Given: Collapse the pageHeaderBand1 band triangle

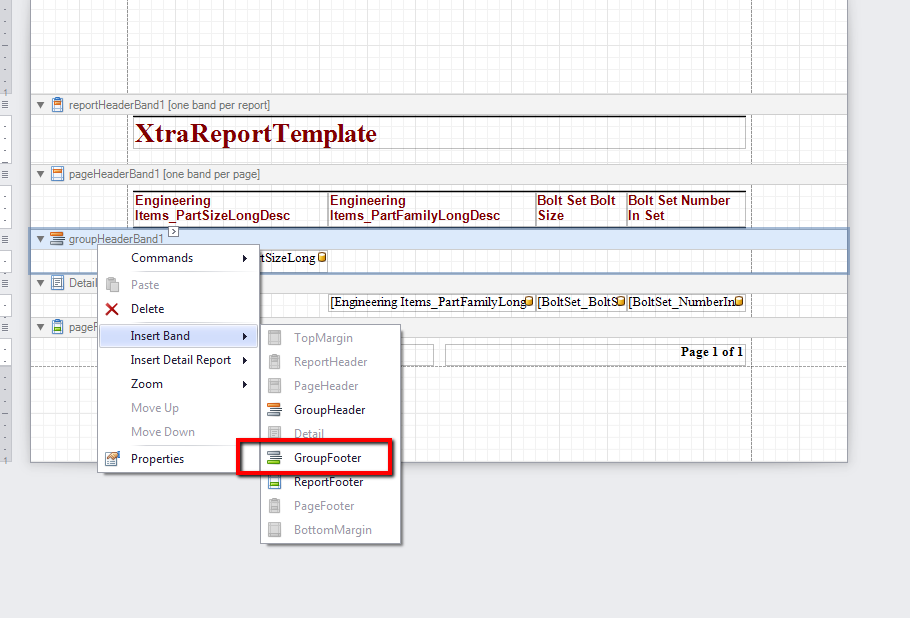Looking at the screenshot, I should tap(40, 173).
